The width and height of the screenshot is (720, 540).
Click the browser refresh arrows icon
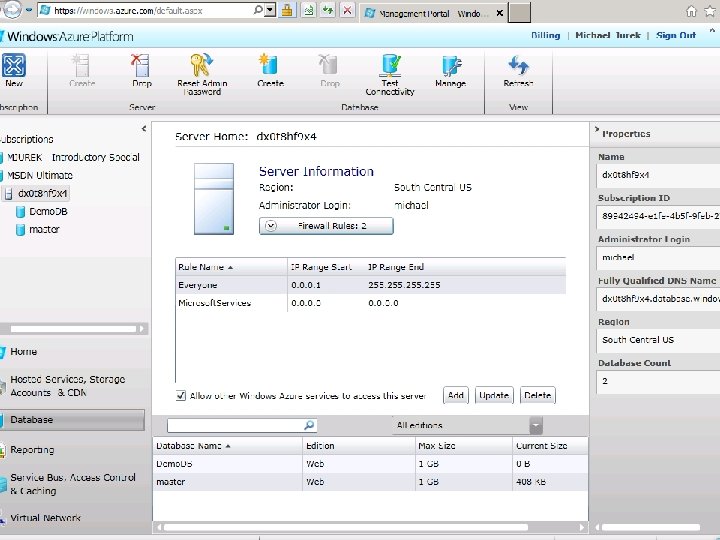(x=327, y=10)
